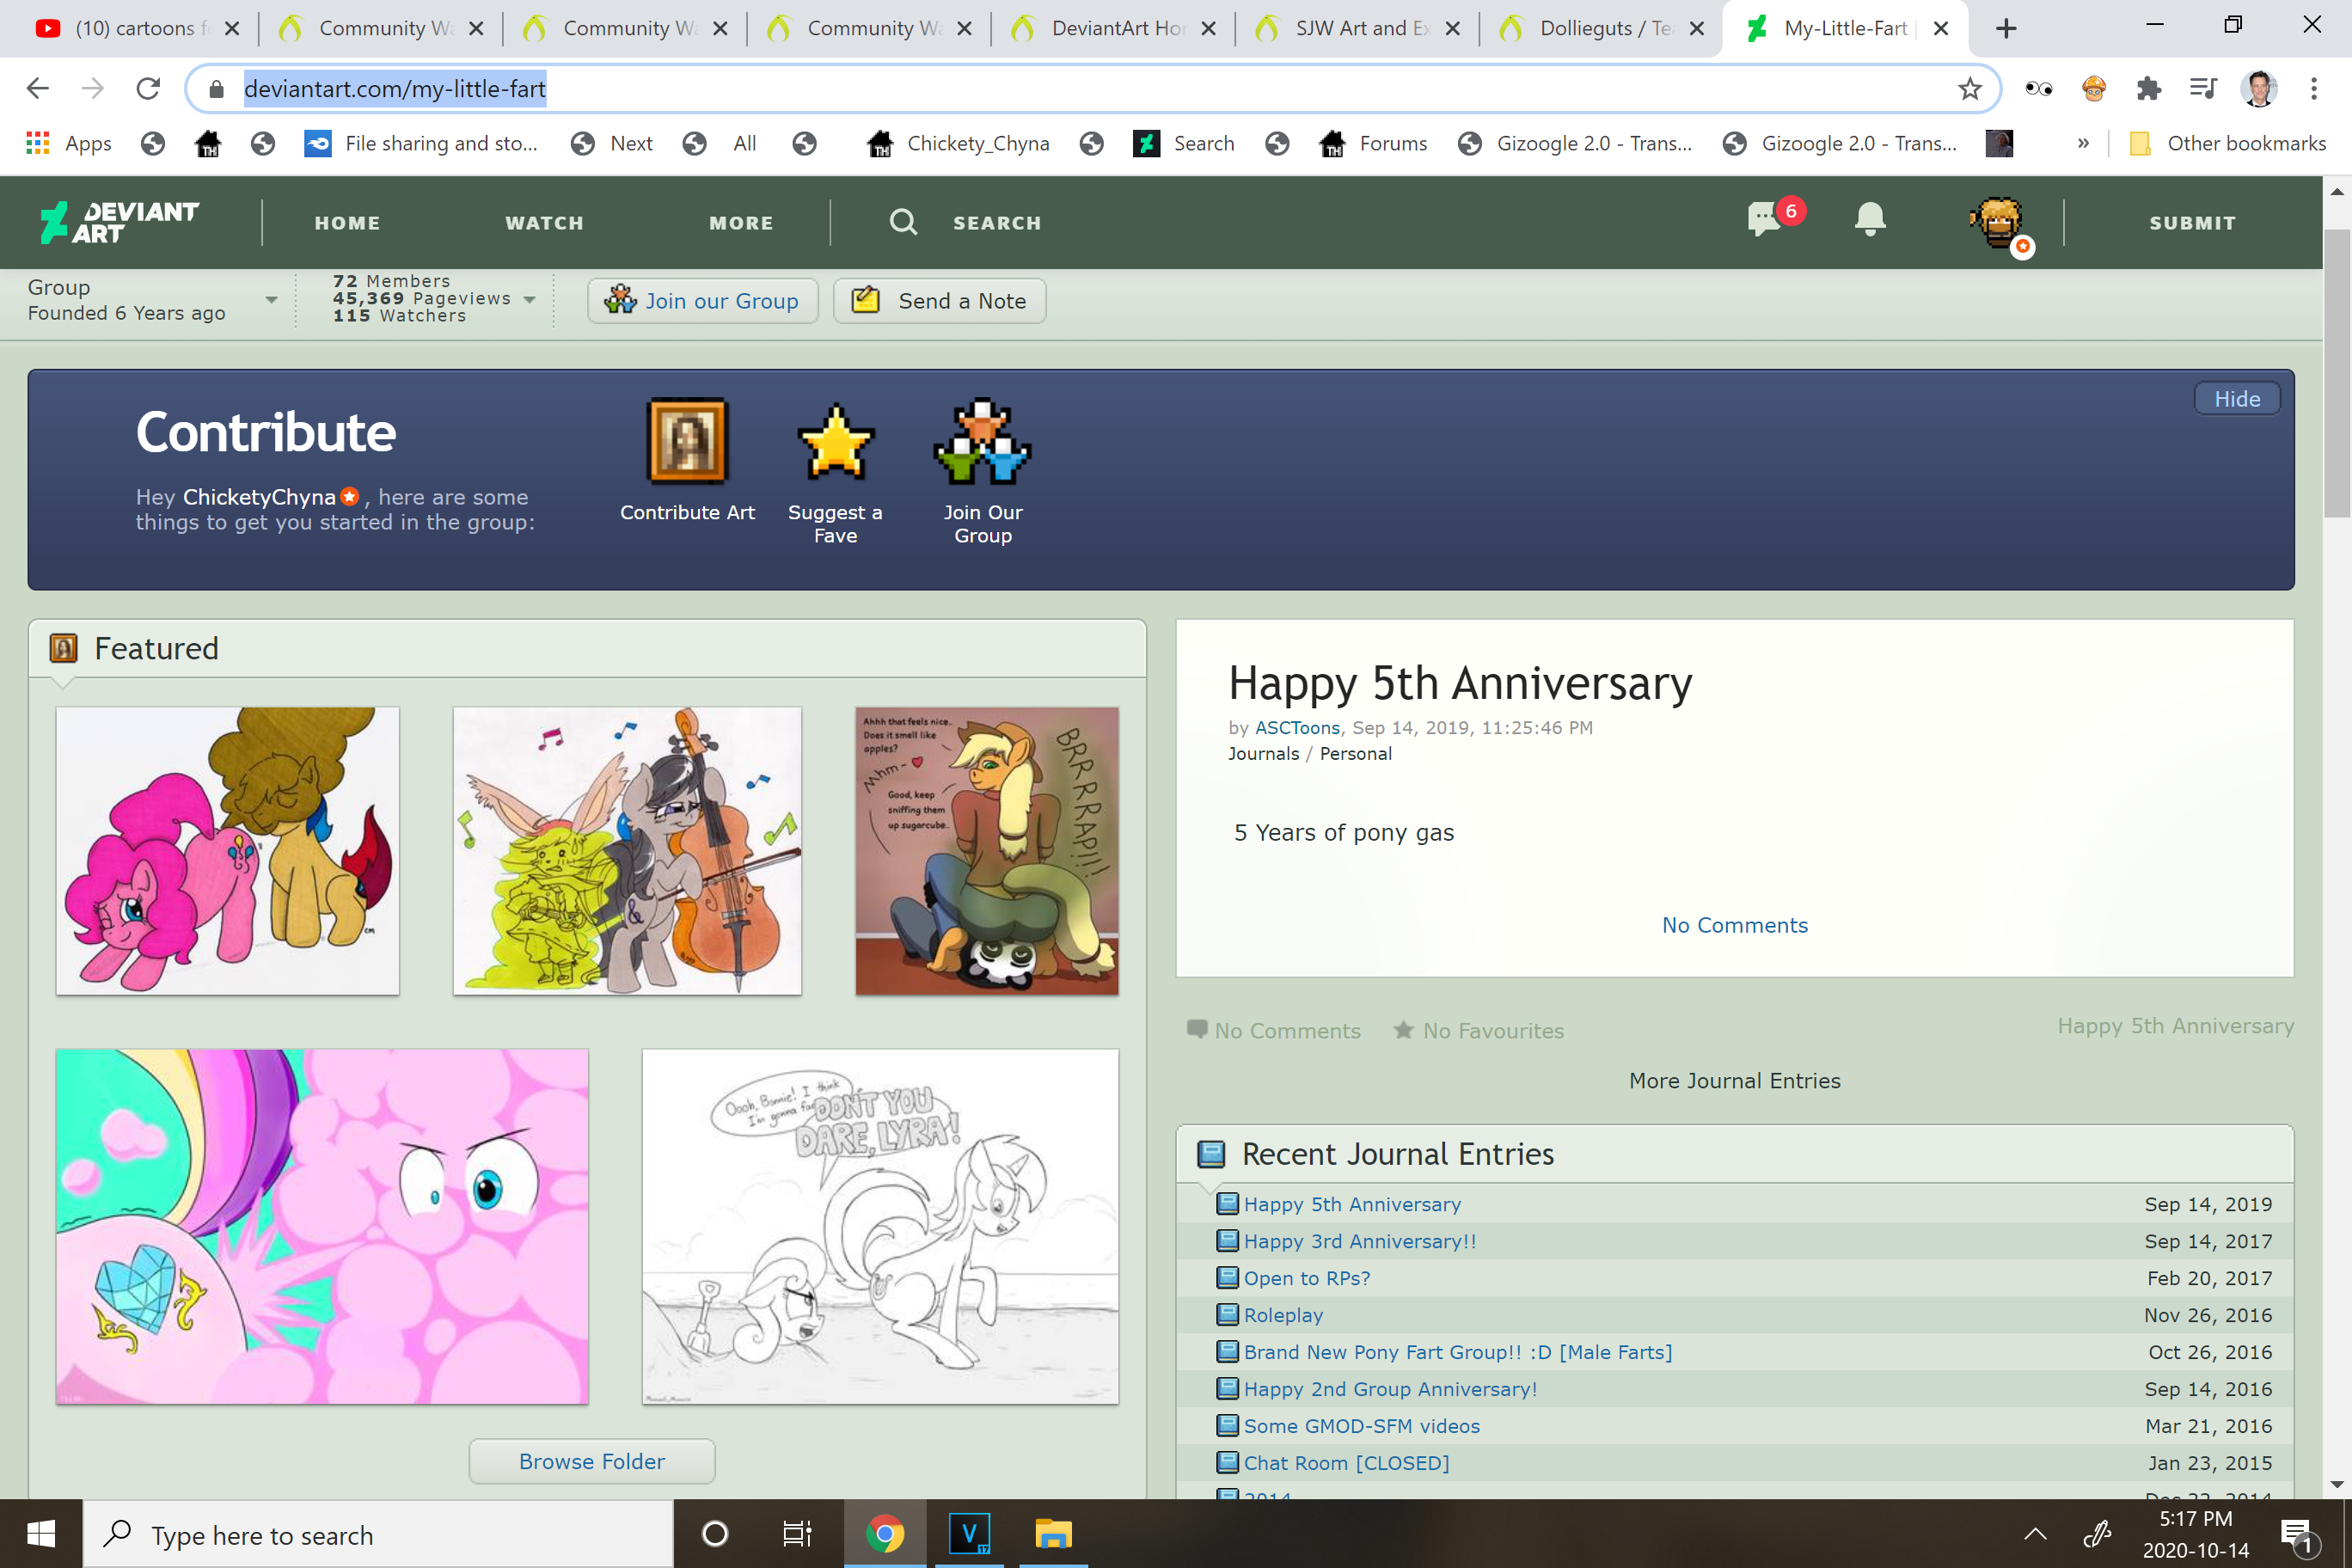Screen dimensions: 2352x1568
Task: Click the Browse Folder button
Action: point(592,1461)
